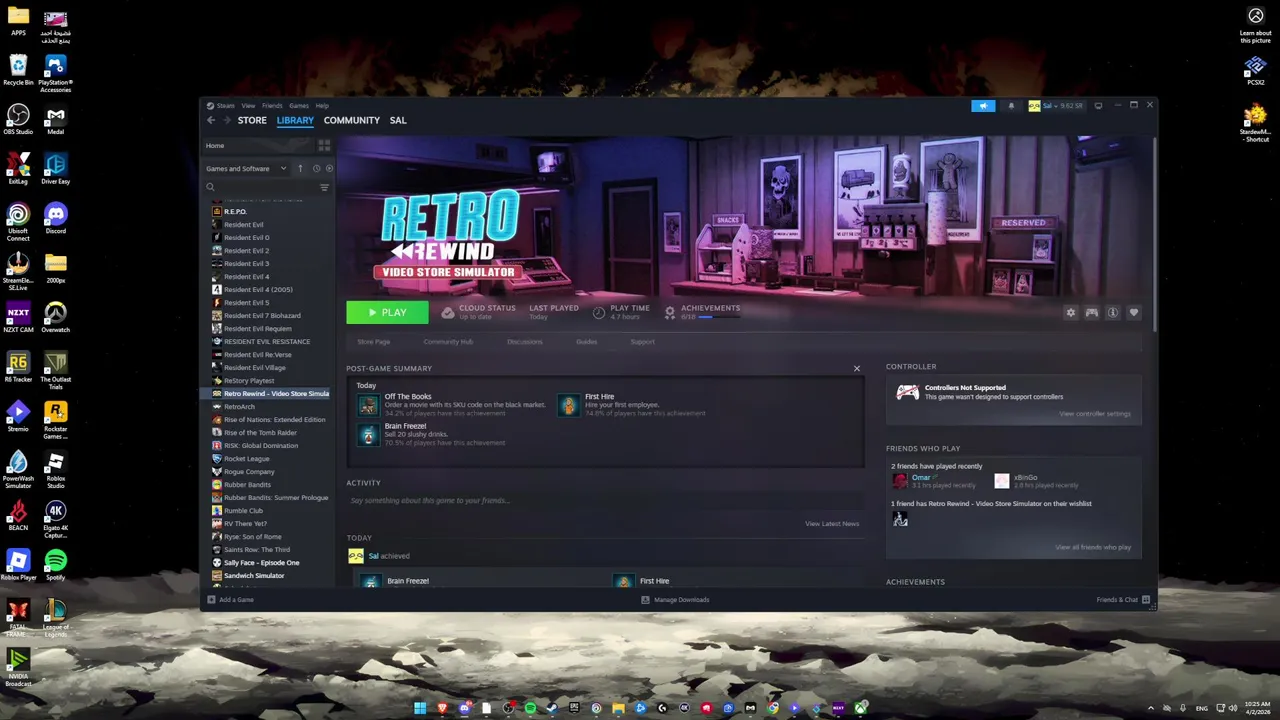Viewport: 1280px width, 720px height.
Task: Open the Community Hub link
Action: point(448,342)
